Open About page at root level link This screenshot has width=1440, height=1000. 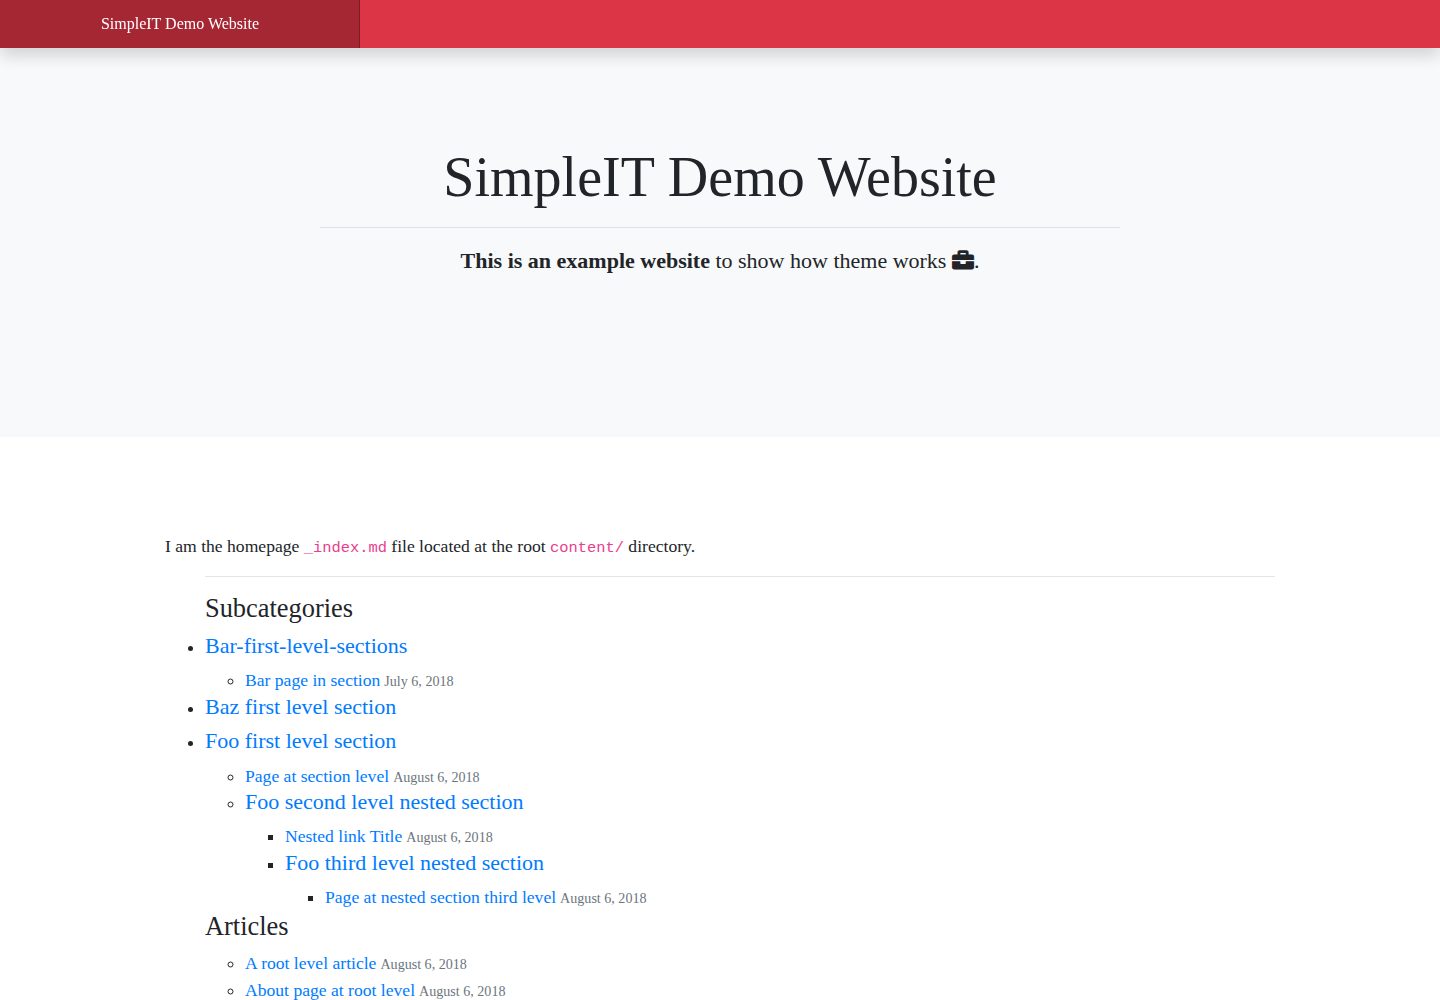pos(330,990)
